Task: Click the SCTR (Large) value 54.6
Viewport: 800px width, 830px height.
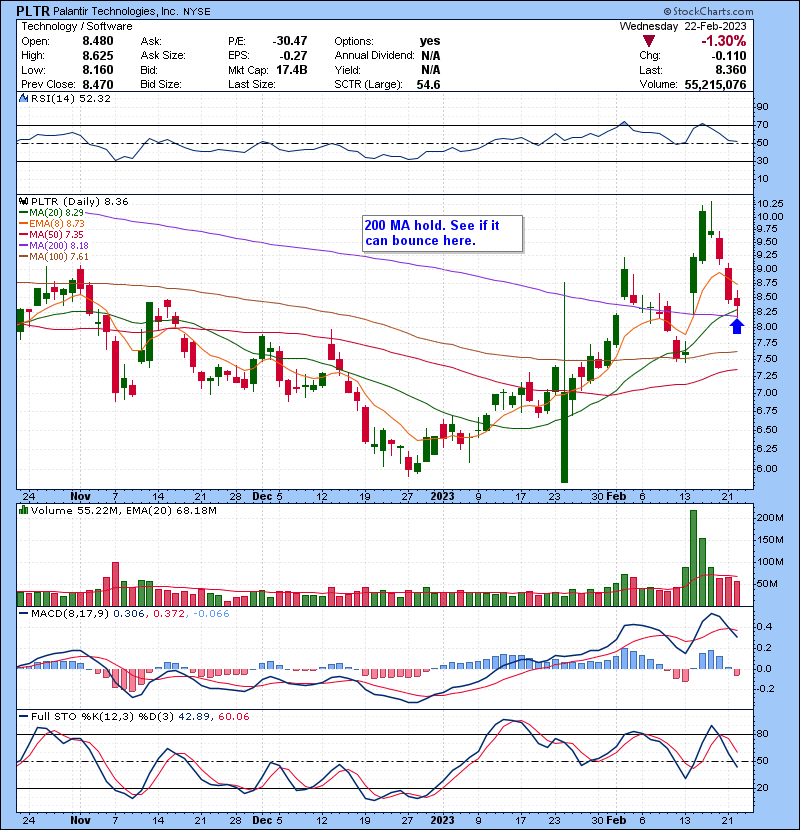Action: [x=428, y=84]
